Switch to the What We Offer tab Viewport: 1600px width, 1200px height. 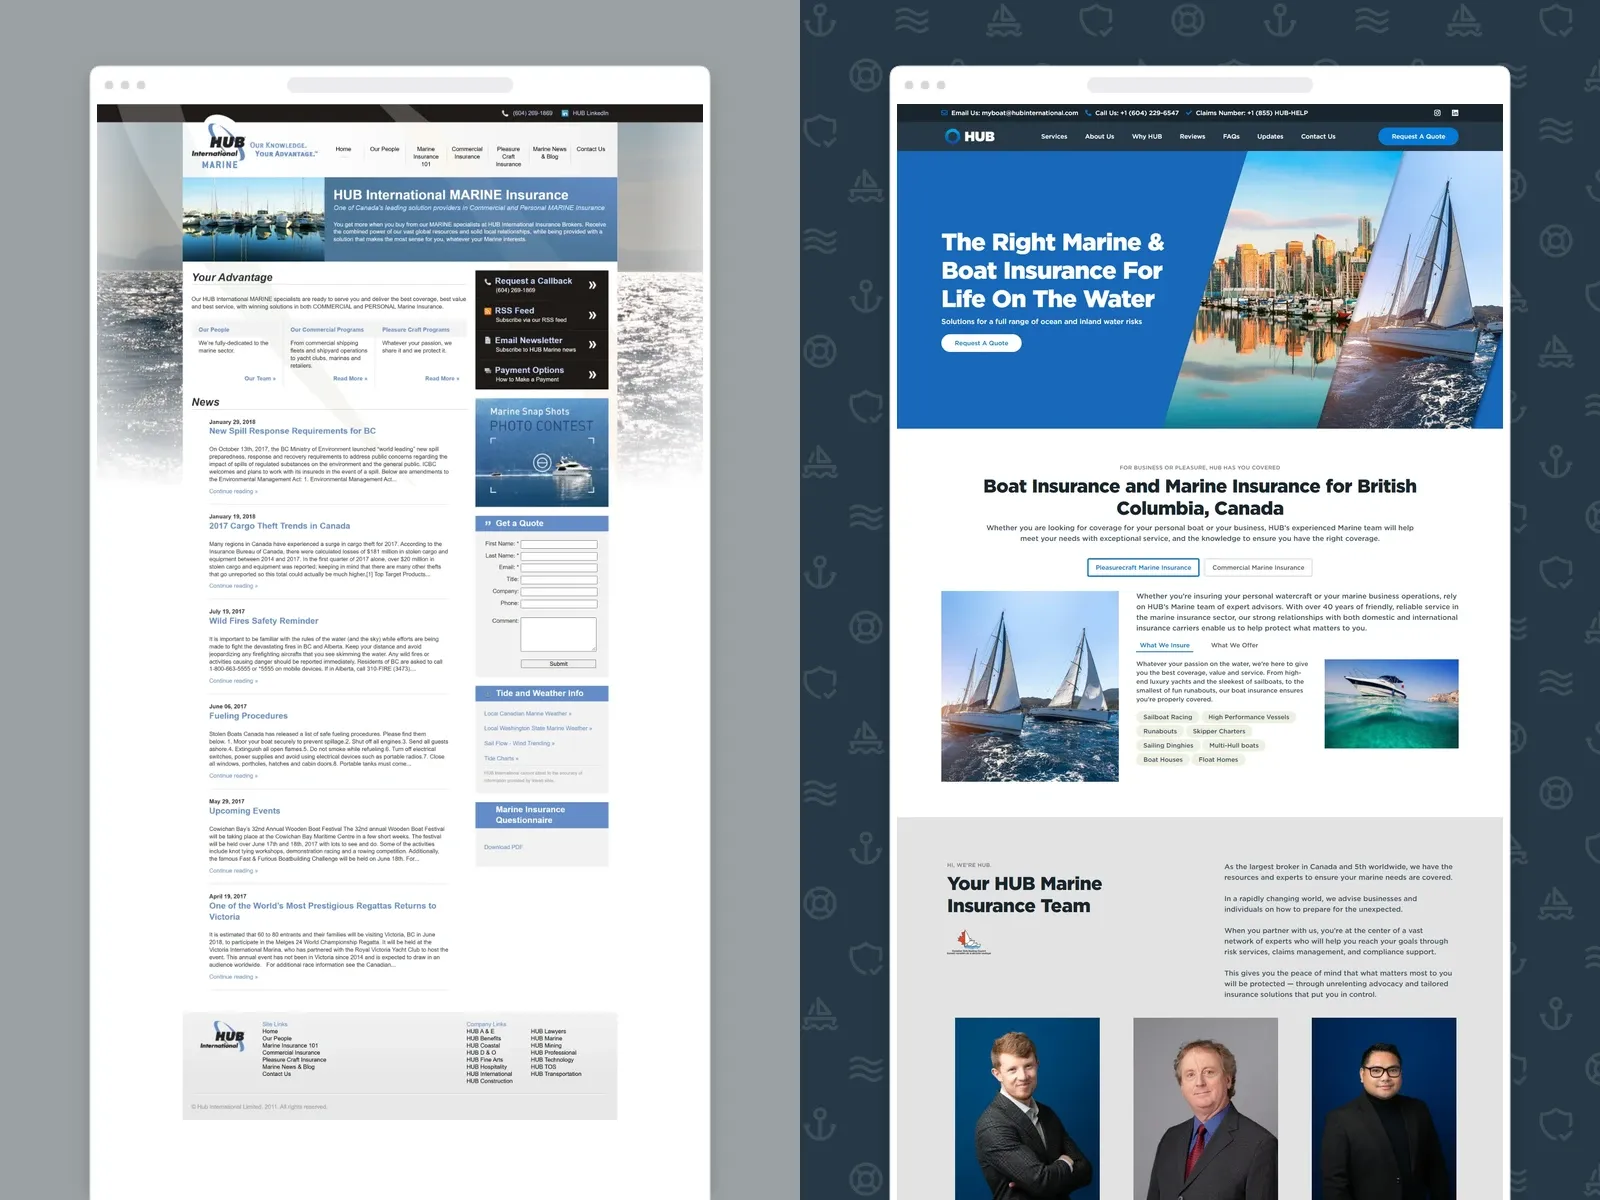pos(1235,645)
